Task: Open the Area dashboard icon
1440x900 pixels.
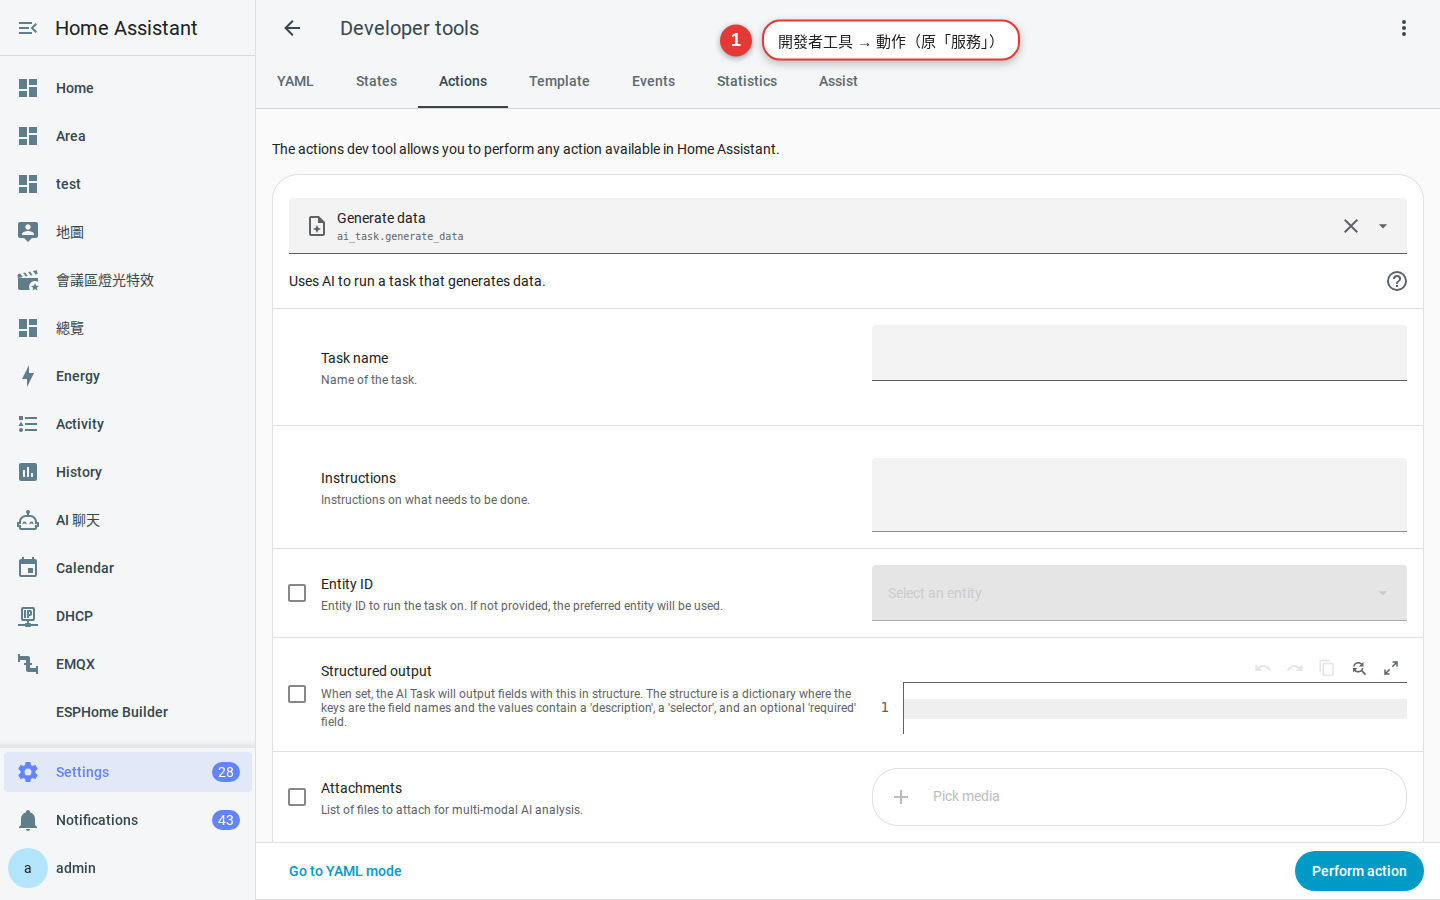Action: [28, 136]
